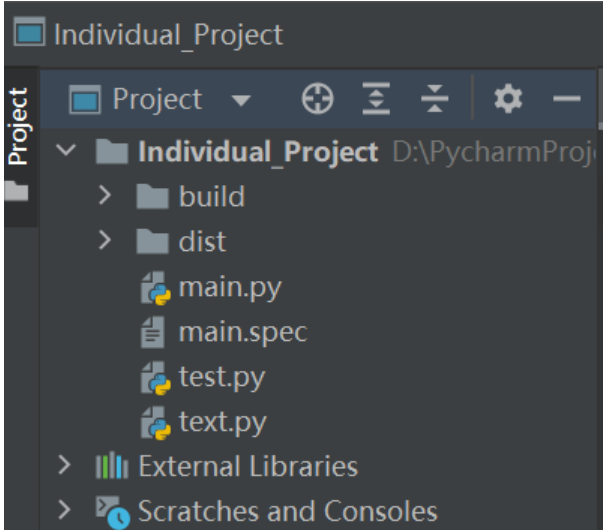Click the Individual_Project title in the navigation bar
The image size is (607, 530).
pyautogui.click(x=169, y=35)
